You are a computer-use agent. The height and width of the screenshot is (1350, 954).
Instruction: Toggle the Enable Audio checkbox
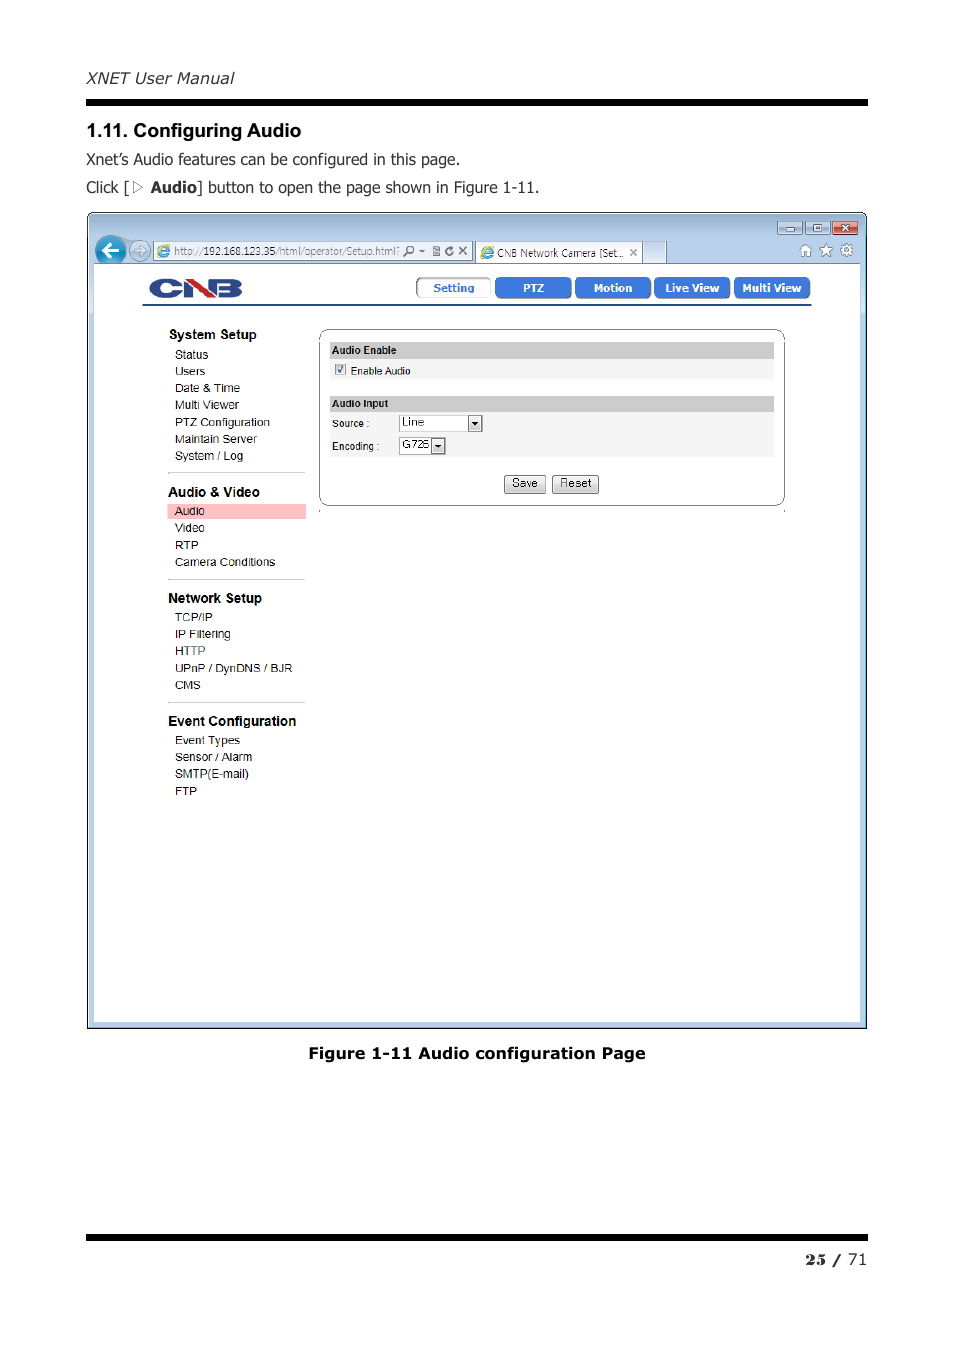pos(340,370)
